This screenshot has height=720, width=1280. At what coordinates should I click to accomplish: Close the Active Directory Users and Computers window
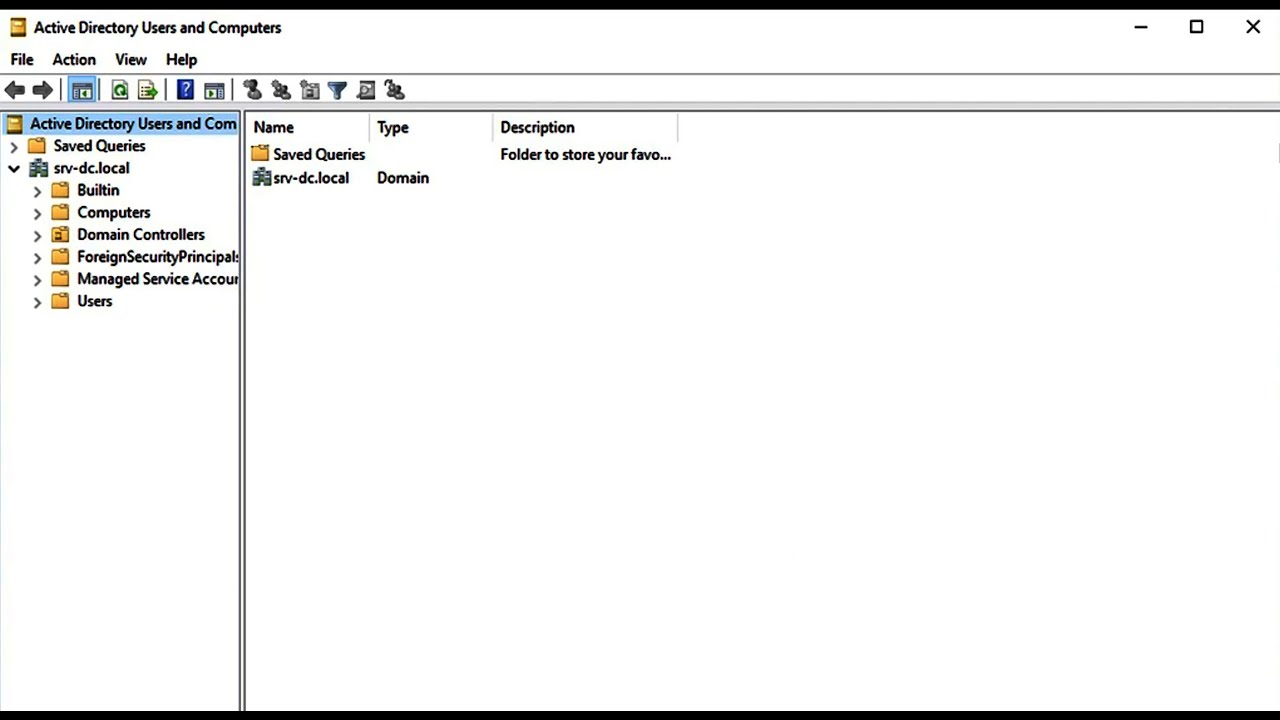click(1253, 27)
